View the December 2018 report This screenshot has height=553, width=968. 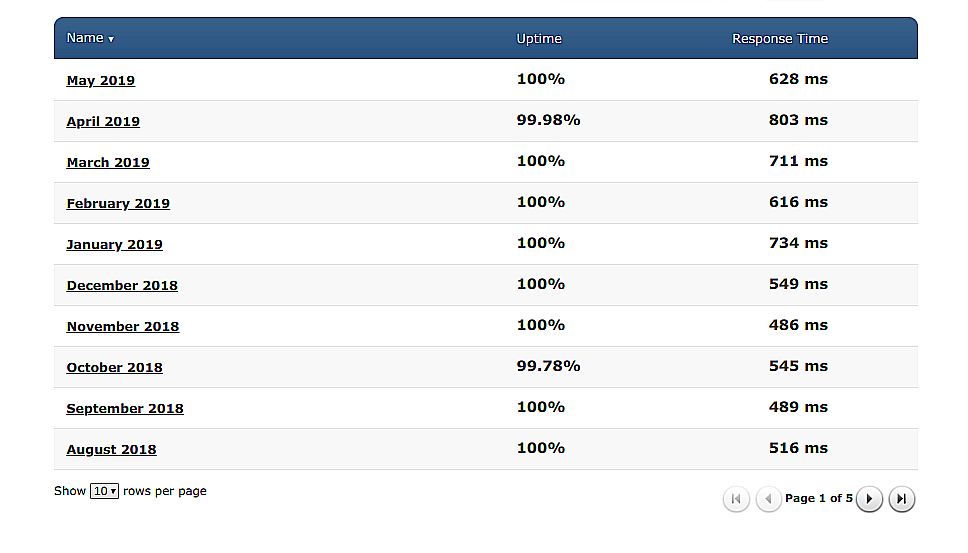(122, 285)
